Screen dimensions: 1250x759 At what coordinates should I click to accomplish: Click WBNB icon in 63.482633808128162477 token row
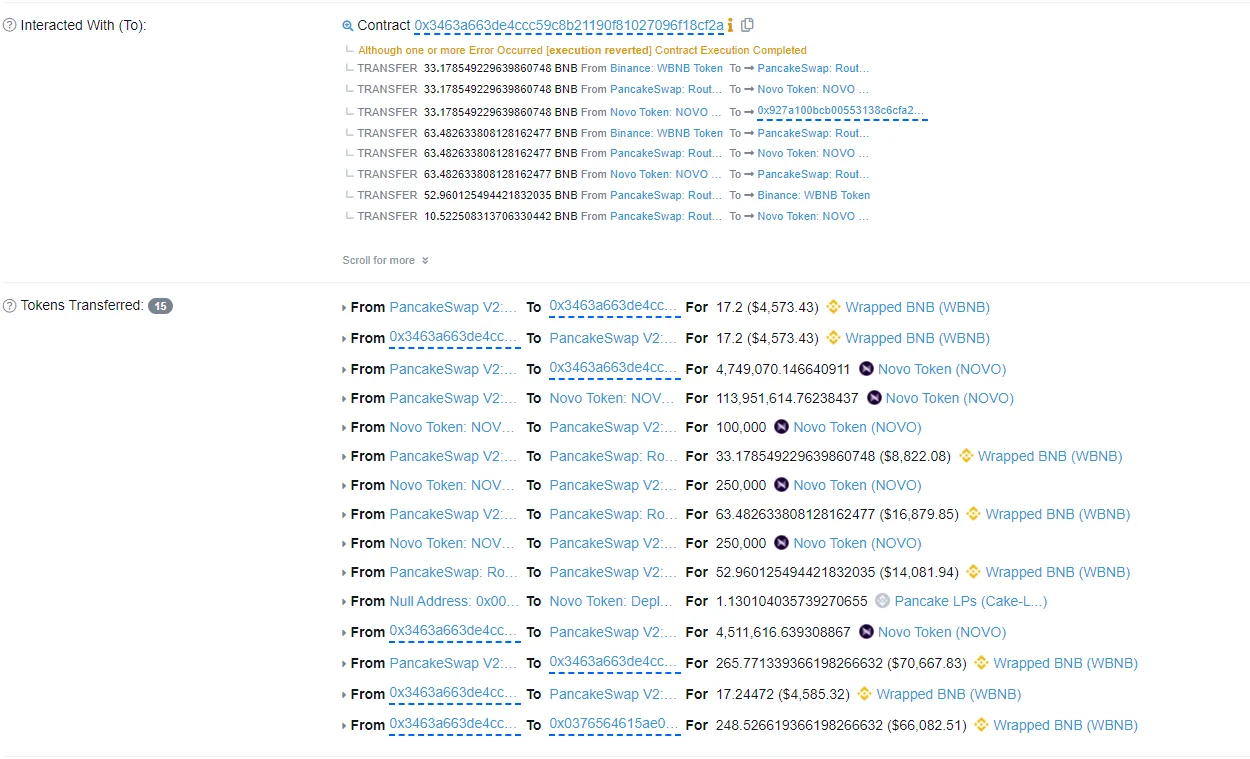click(x=973, y=514)
